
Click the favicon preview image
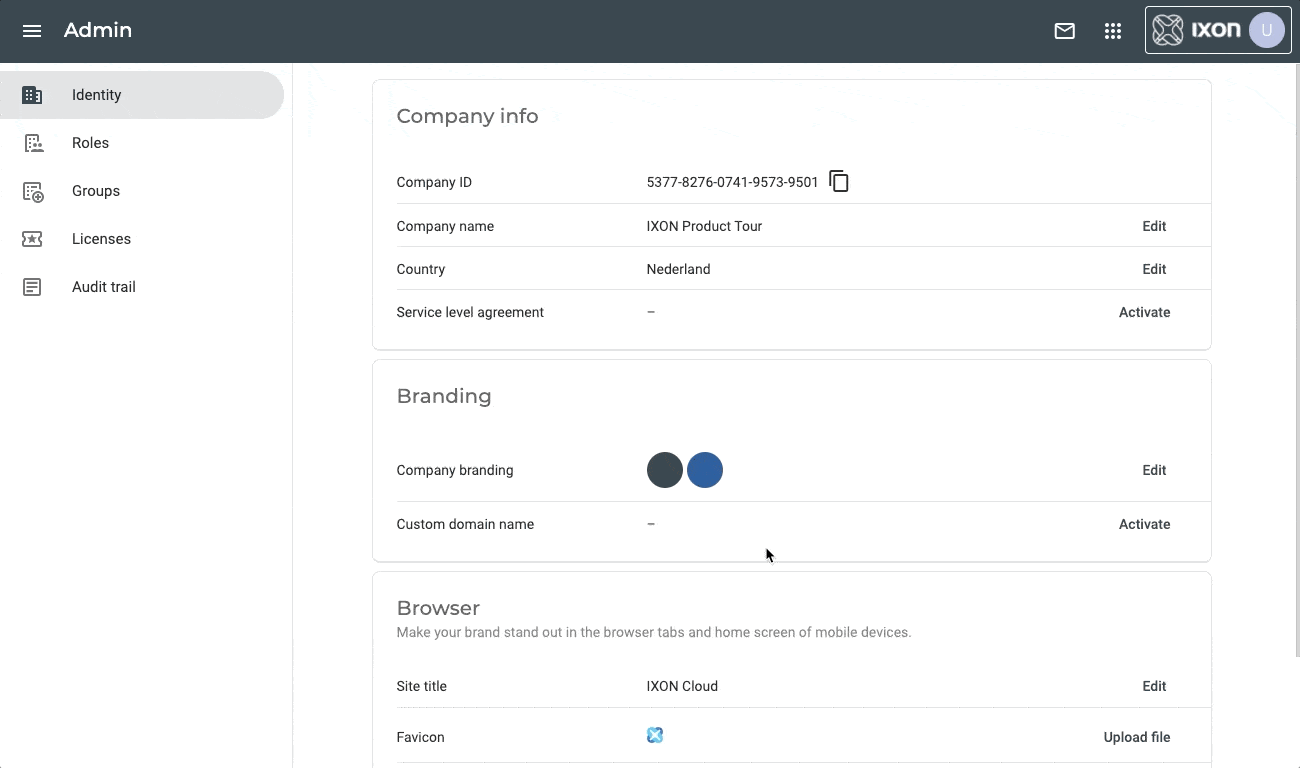click(x=655, y=735)
